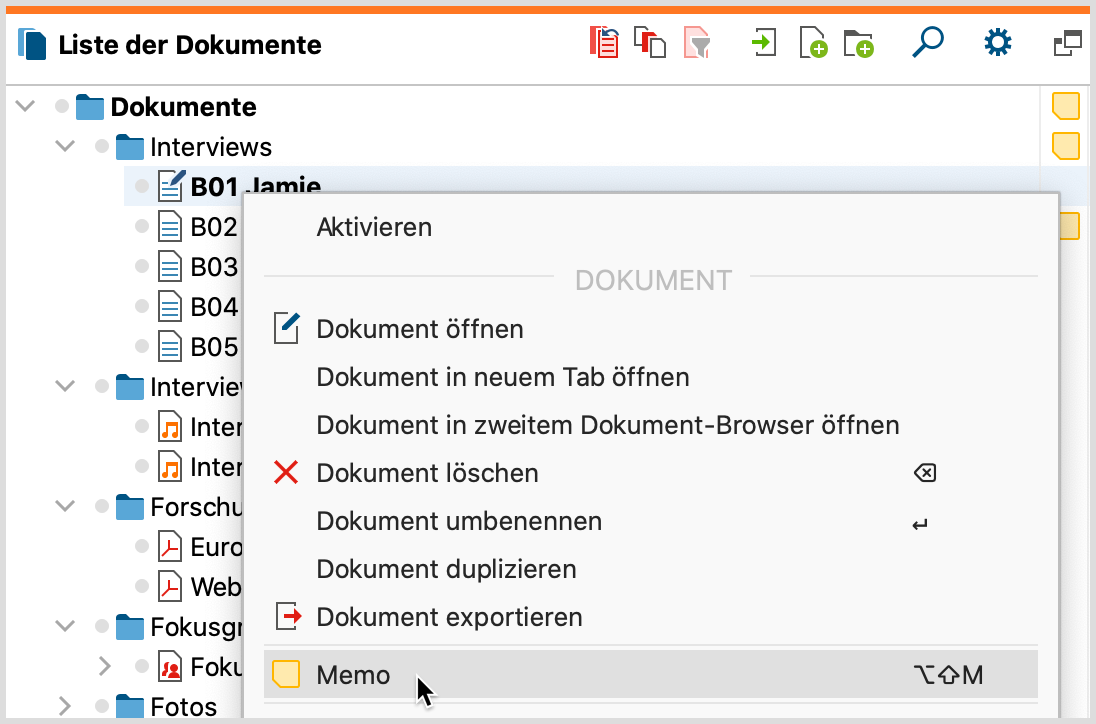Screen dimensions: 1096x724
Task: Click the Fotos folder icon
Action: tap(129, 707)
